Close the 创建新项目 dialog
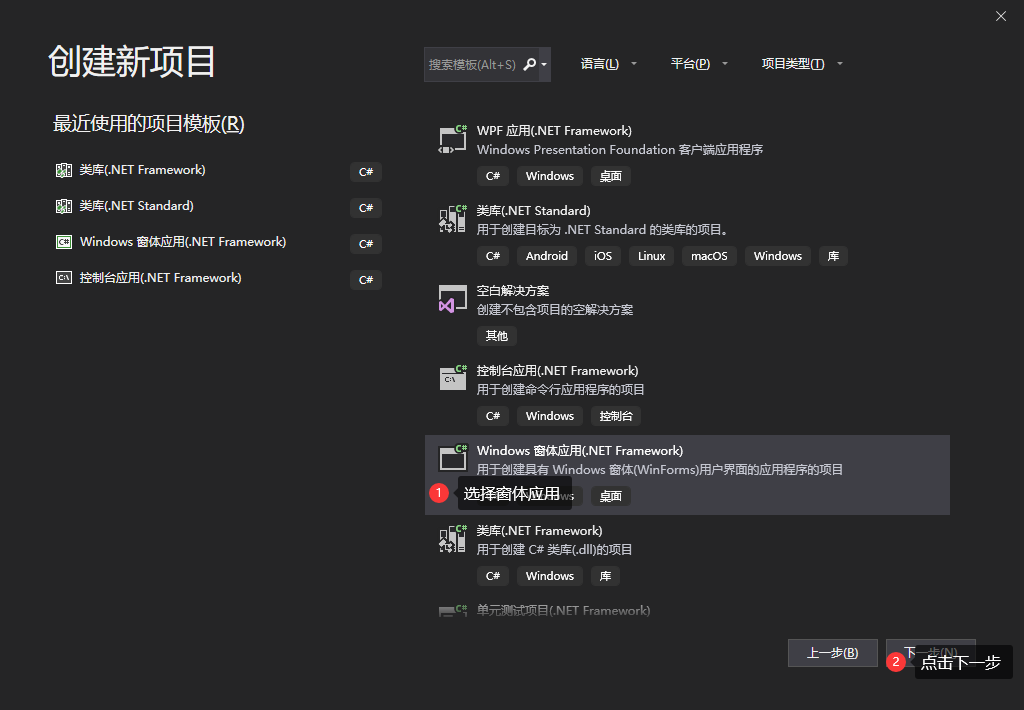 (x=1001, y=16)
